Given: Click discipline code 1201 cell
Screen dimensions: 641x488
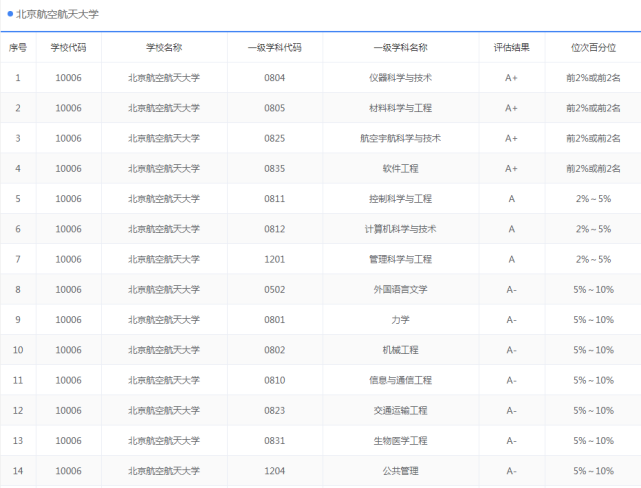Looking at the screenshot, I should click(x=275, y=259).
